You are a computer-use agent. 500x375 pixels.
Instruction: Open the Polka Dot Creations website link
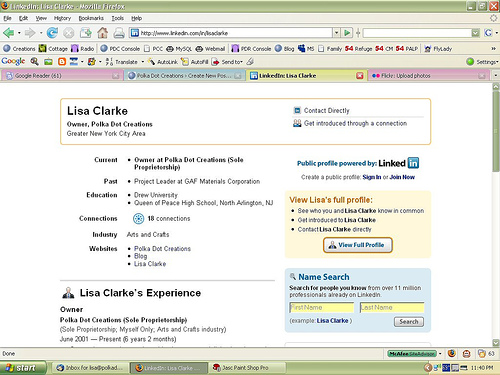(x=162, y=249)
